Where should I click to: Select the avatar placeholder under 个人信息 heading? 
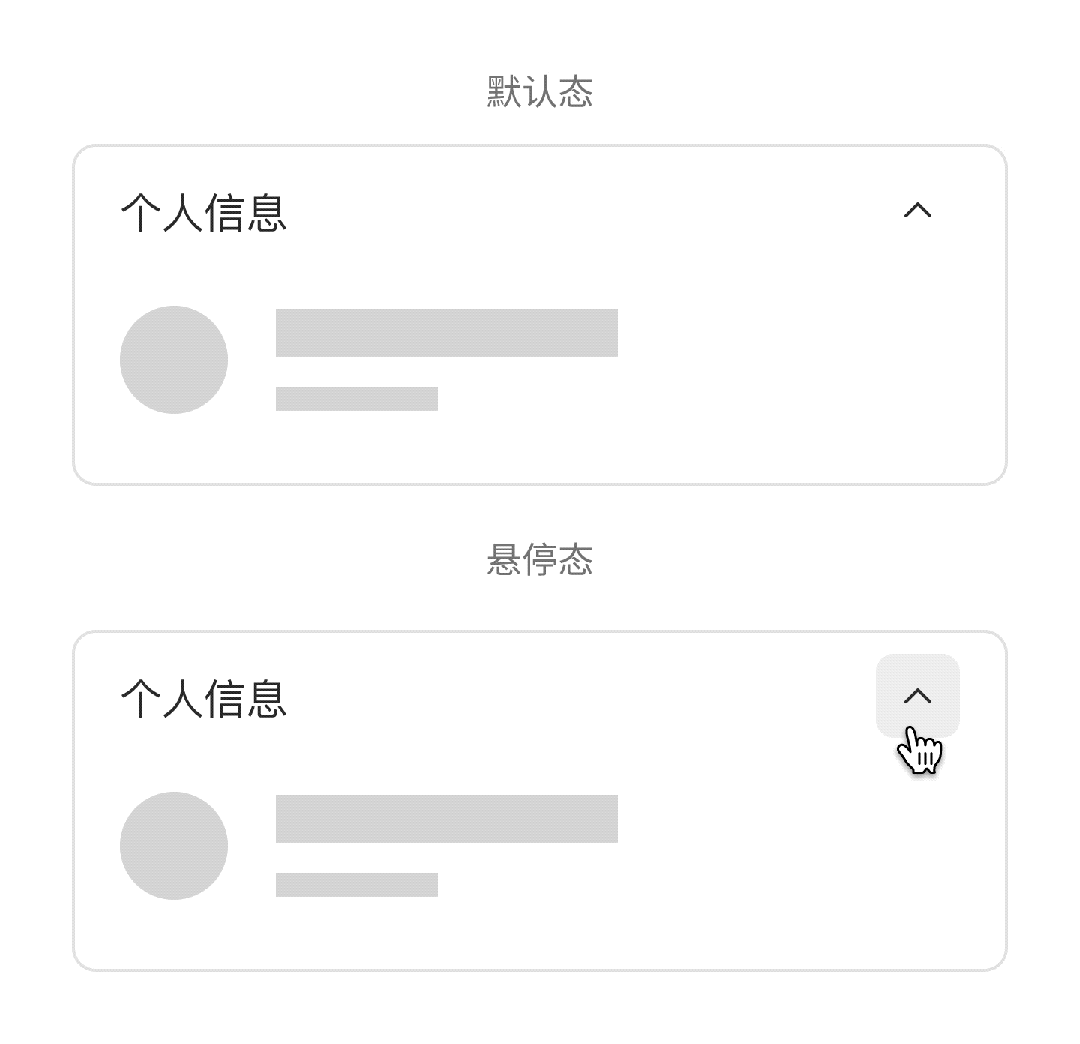click(x=173, y=360)
